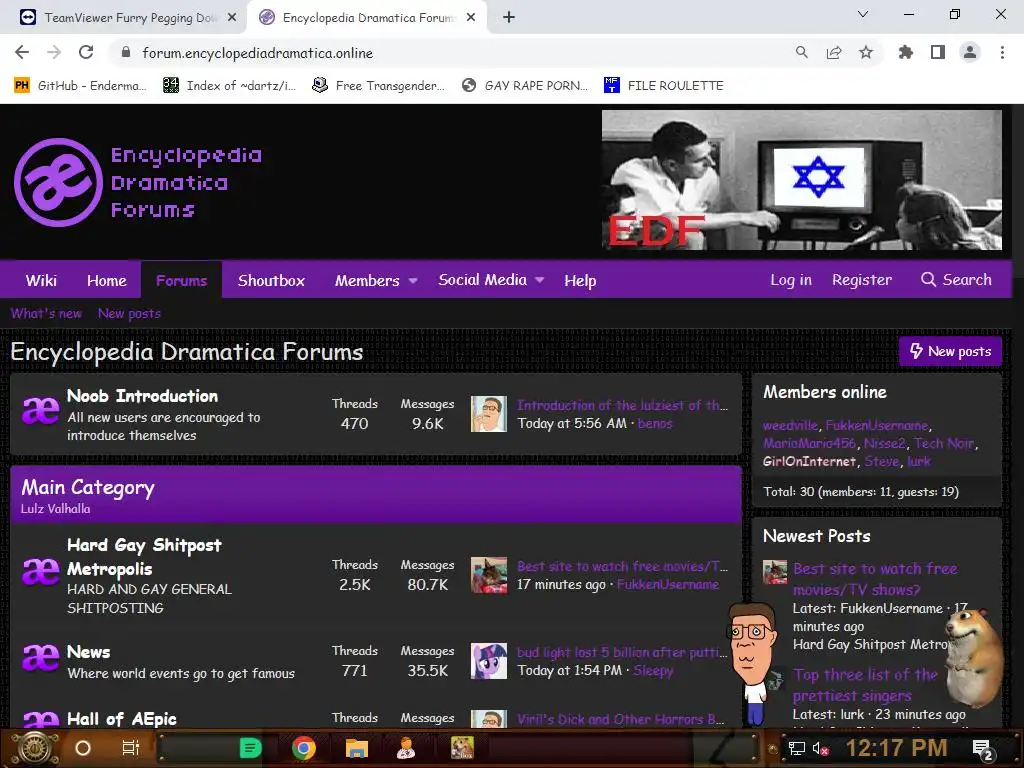The image size is (1024, 768).
Task: Toggle the browser side panel icon
Action: [938, 52]
